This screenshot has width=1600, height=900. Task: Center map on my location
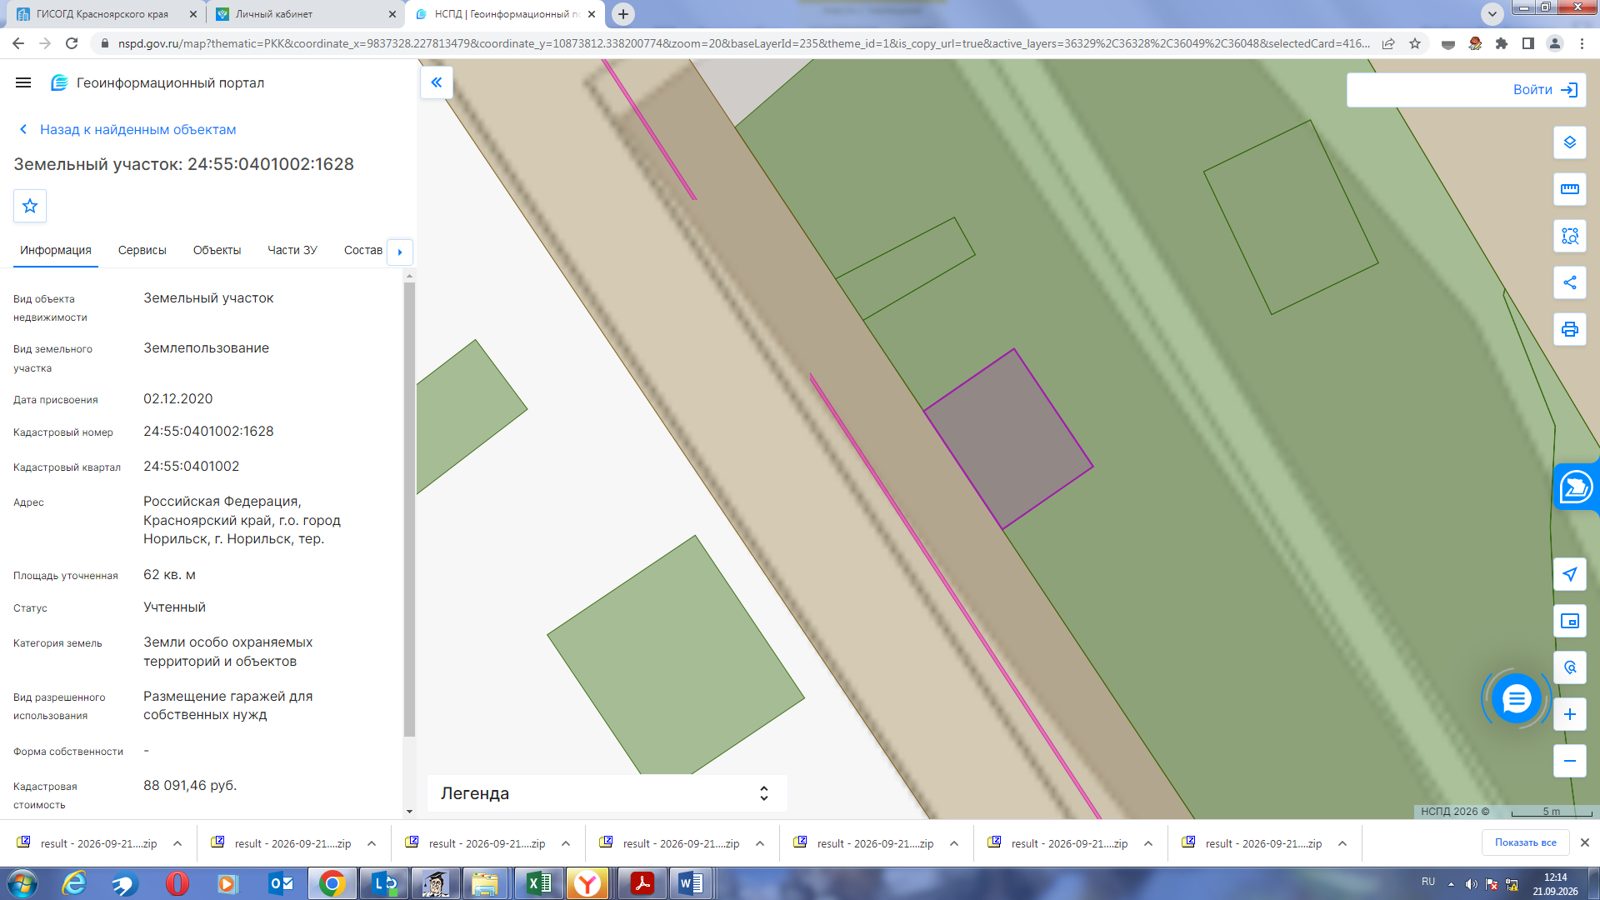1569,574
